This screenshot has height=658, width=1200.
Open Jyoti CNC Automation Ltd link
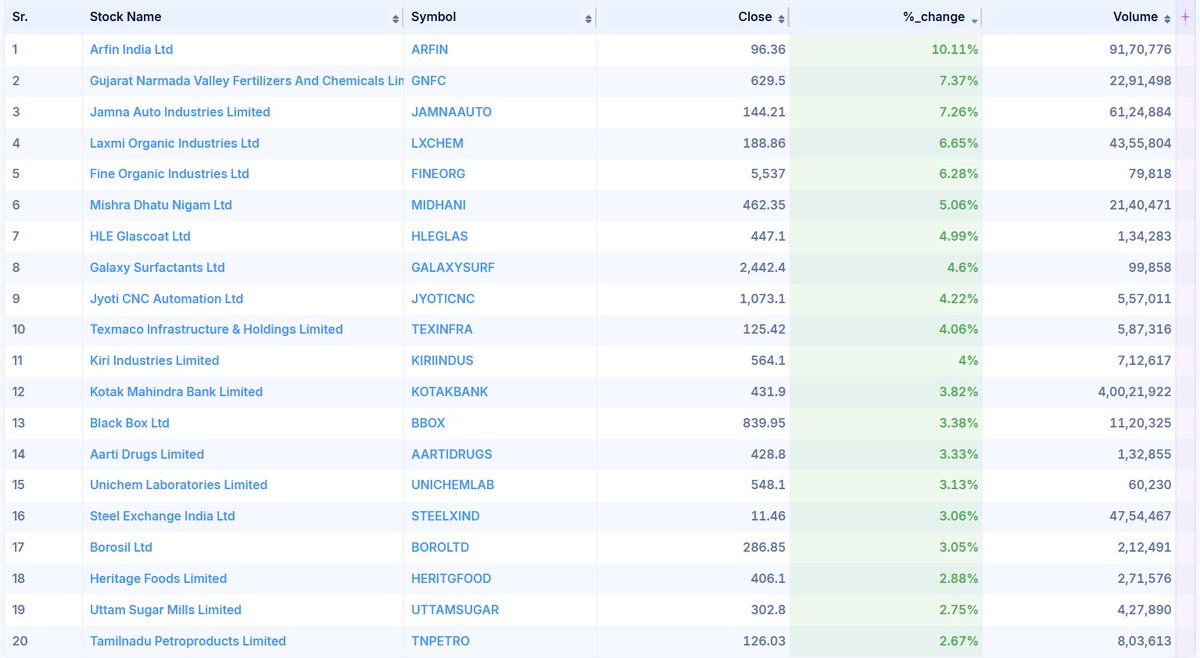click(x=166, y=299)
